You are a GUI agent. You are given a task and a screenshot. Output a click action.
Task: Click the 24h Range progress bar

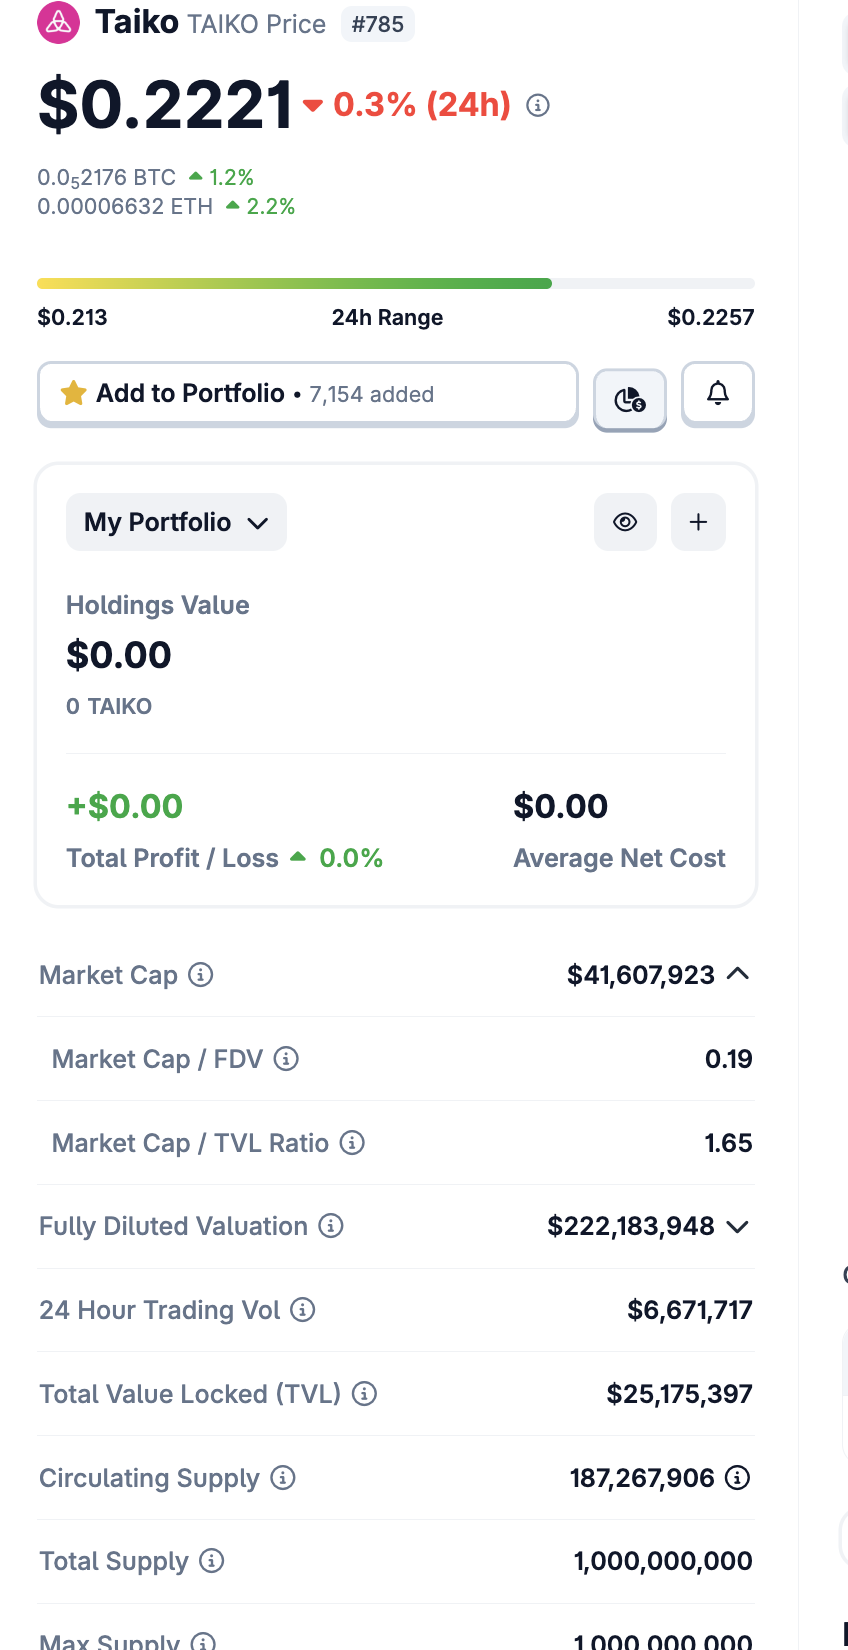tap(395, 284)
